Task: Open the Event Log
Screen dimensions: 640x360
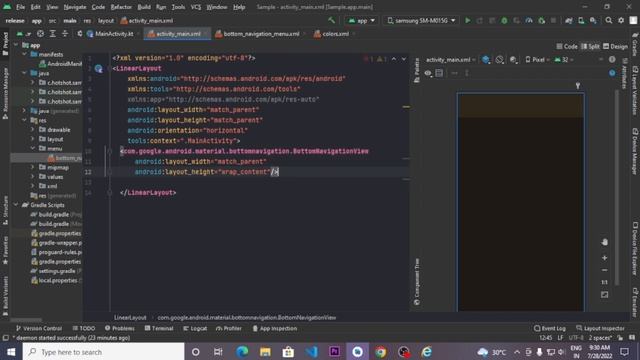Action: [x=549, y=328]
